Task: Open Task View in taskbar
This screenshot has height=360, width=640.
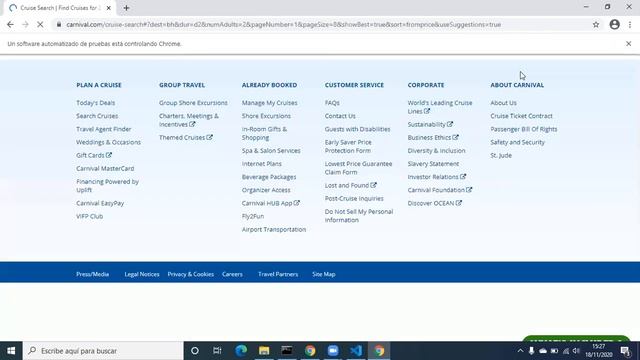Action: click(x=217, y=351)
